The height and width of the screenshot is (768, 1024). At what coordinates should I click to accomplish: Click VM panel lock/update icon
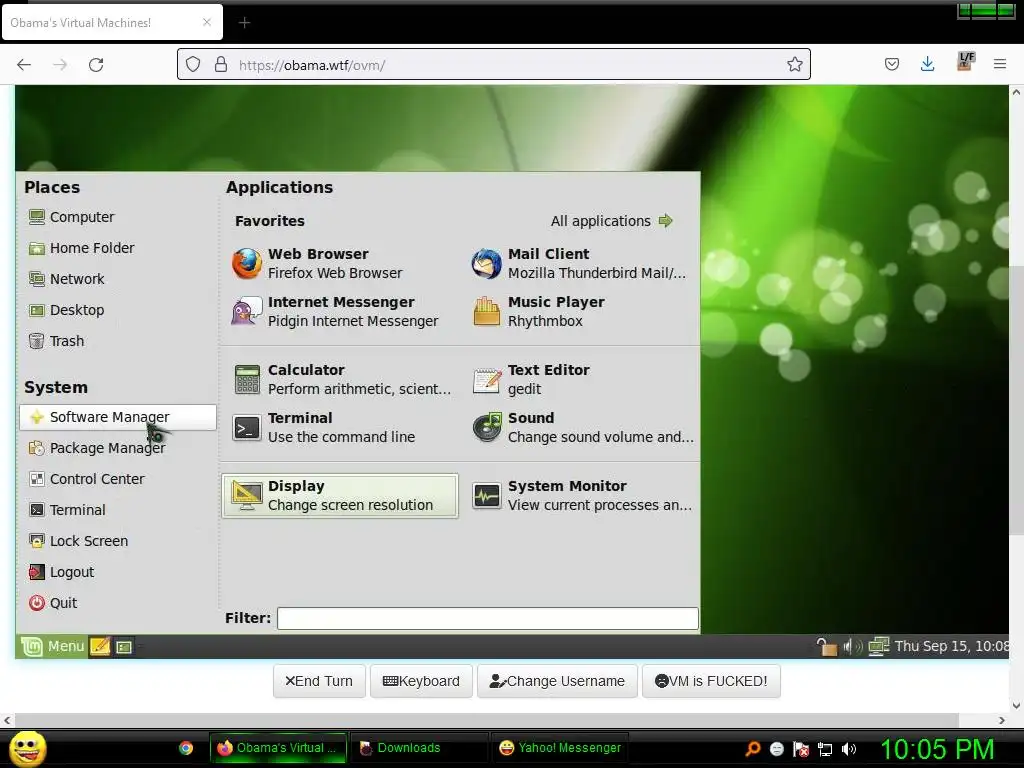click(x=827, y=647)
